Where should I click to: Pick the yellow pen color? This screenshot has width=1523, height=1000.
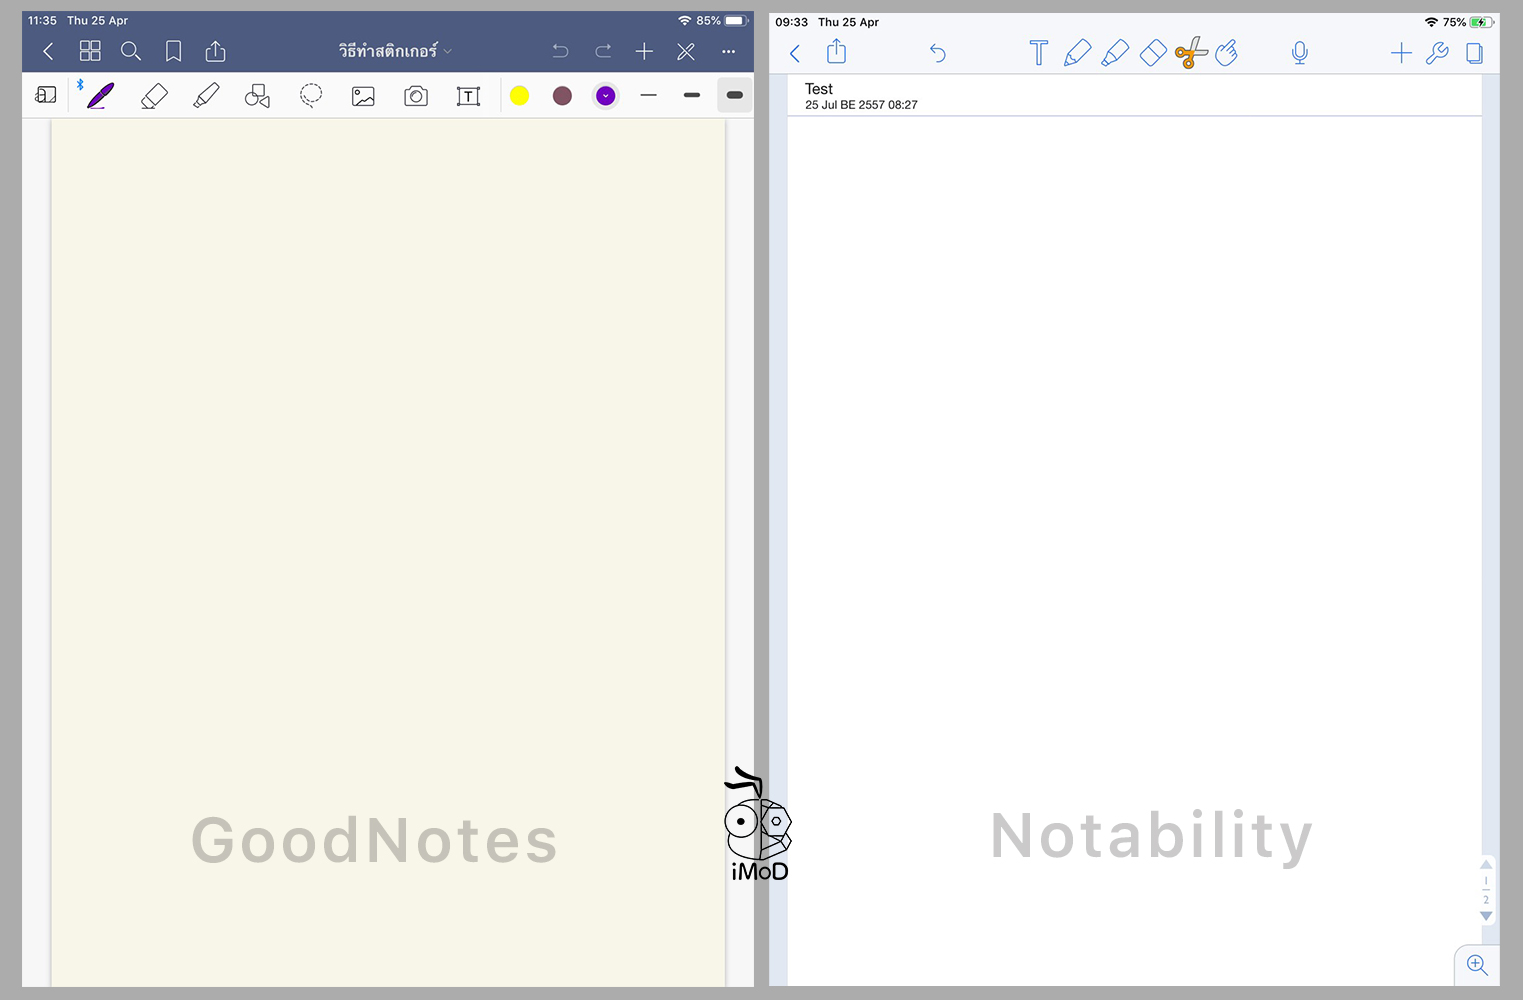click(519, 95)
